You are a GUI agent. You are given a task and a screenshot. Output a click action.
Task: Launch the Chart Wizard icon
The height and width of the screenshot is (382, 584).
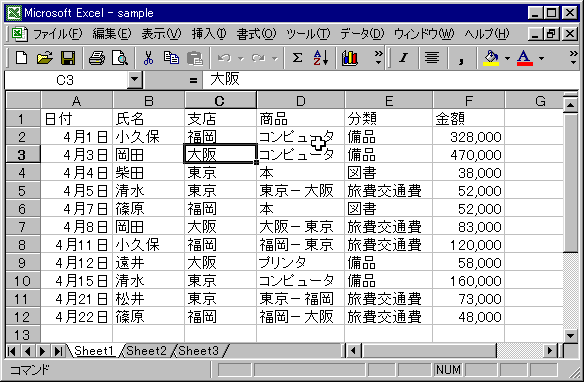(x=350, y=58)
